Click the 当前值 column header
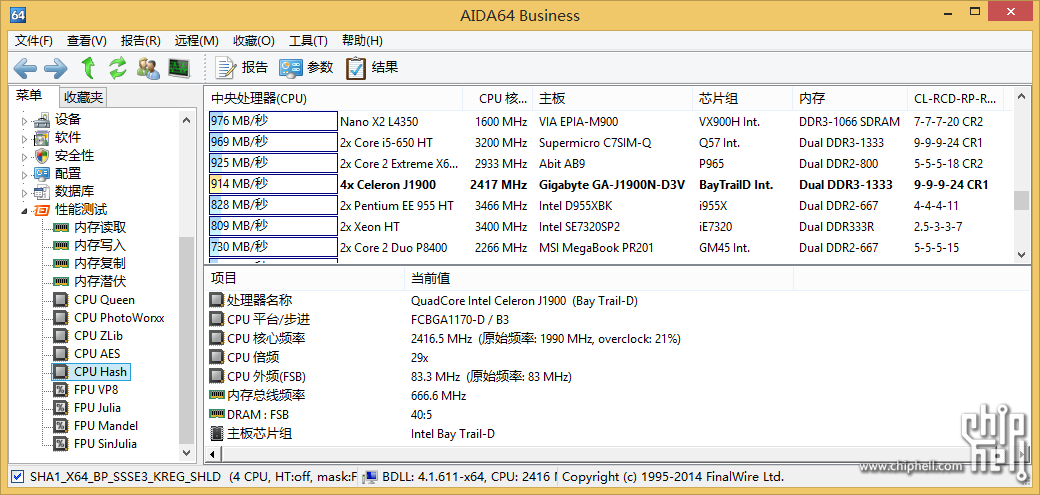The width and height of the screenshot is (1040, 495). (598, 278)
